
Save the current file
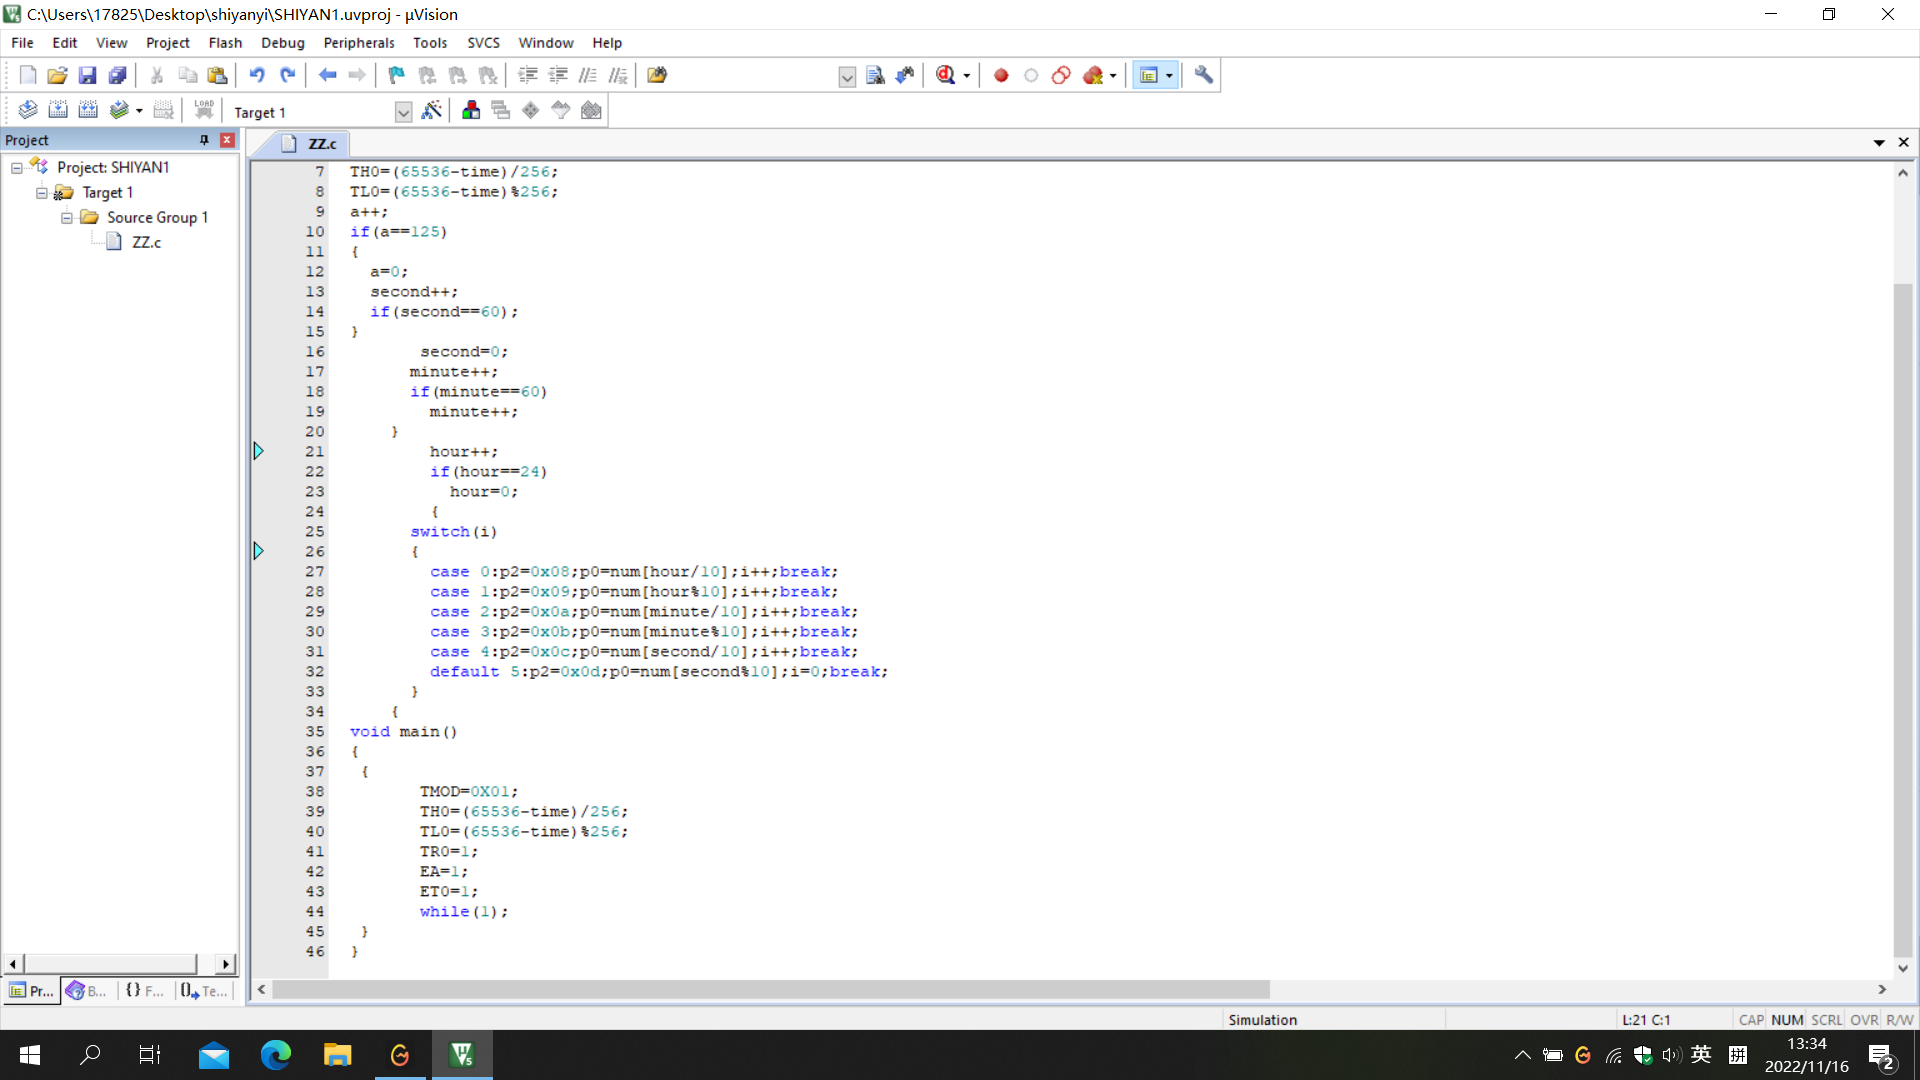(x=87, y=75)
